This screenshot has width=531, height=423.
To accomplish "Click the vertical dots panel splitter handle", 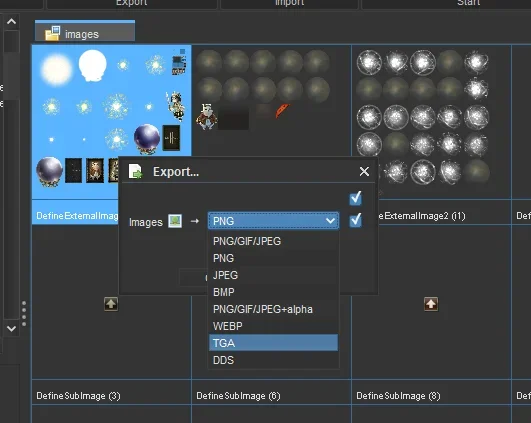I will 24,314.
